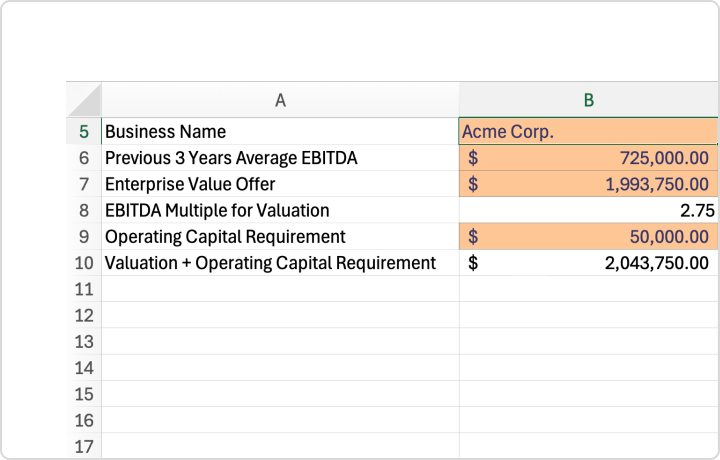Click the EBITDA Multiple for Valuation cell

280,210
